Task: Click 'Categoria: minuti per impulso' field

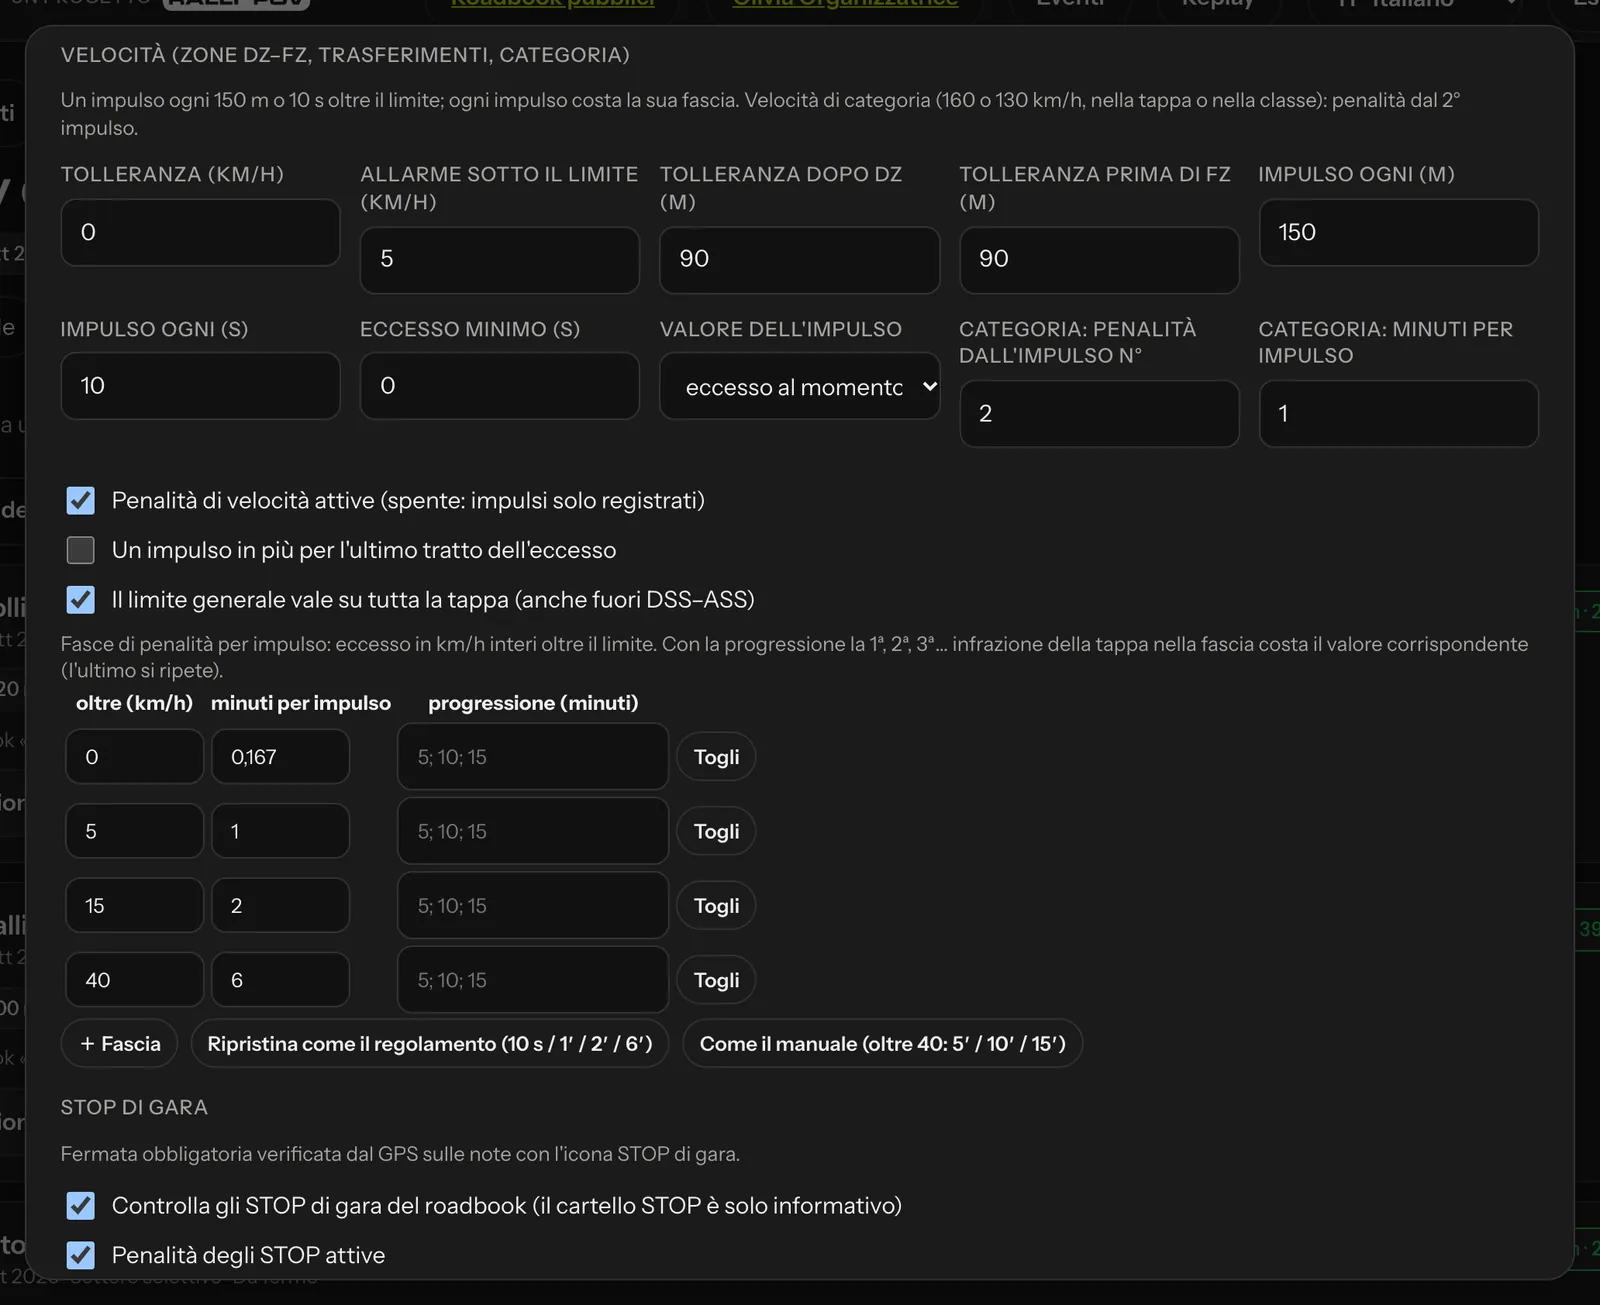Action: coord(1399,413)
